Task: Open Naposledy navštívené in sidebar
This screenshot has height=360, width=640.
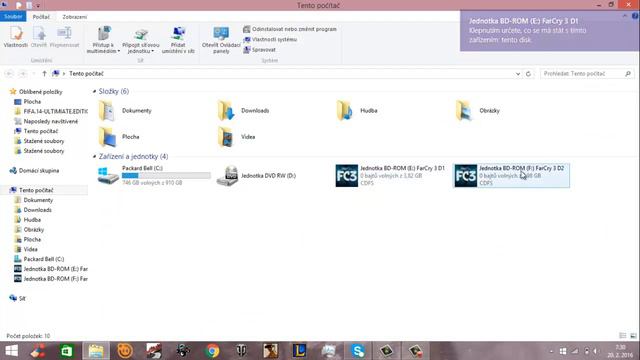Action: click(51, 121)
